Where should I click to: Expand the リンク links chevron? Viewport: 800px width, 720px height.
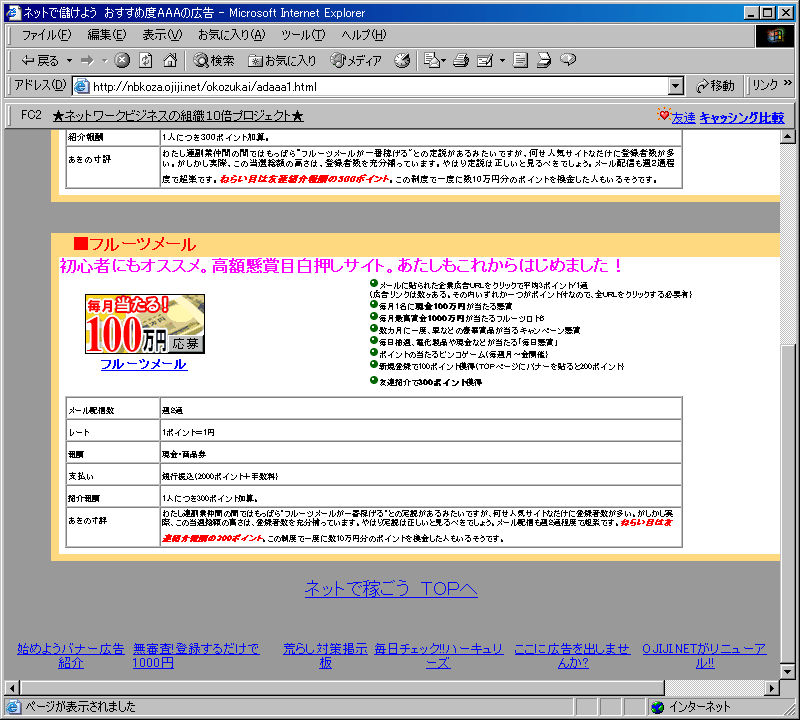pos(788,83)
